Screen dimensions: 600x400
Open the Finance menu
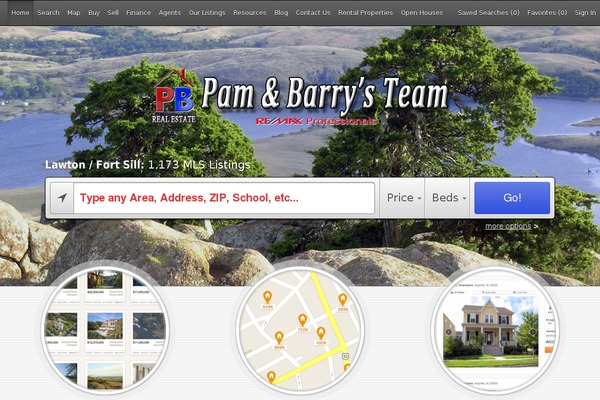tap(139, 13)
